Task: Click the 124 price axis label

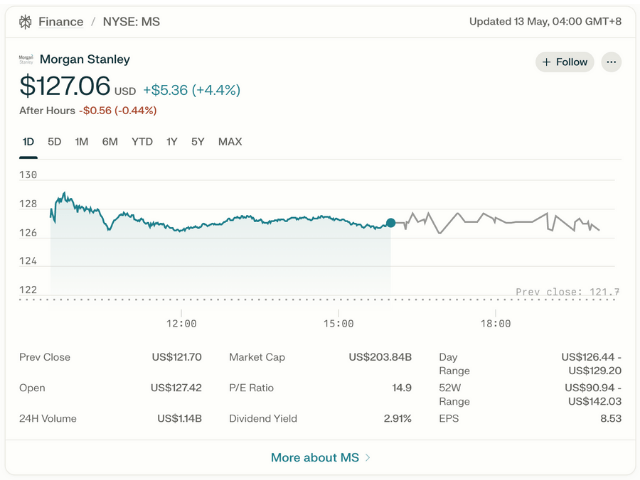Action: pyautogui.click(x=28, y=261)
